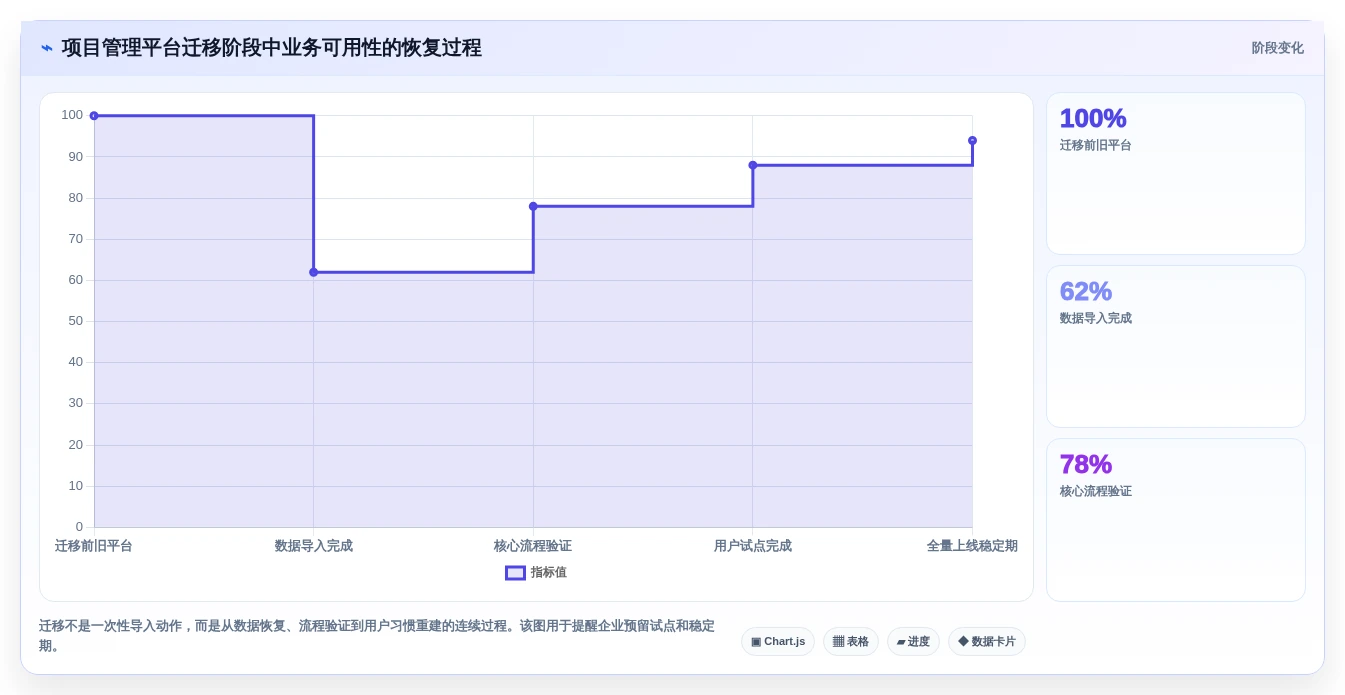
Task: Click the 78% figure in third card
Action: [1086, 464]
